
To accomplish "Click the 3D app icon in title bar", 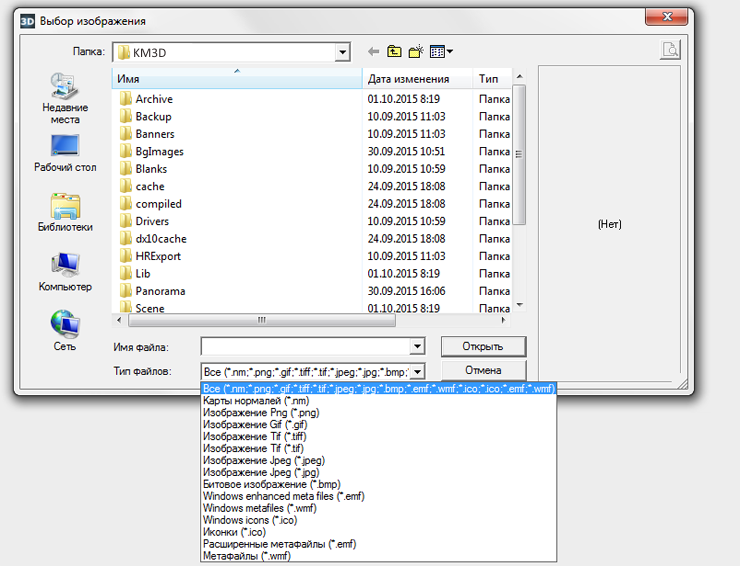I will click(27, 21).
